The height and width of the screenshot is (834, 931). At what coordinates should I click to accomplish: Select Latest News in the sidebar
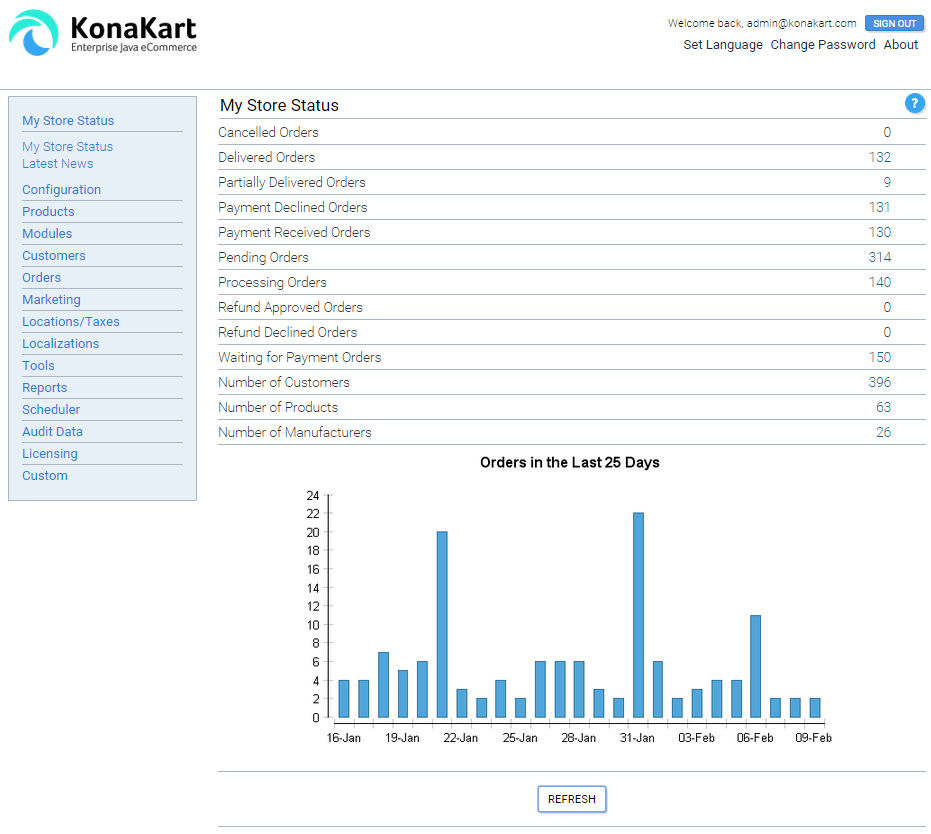[57, 164]
